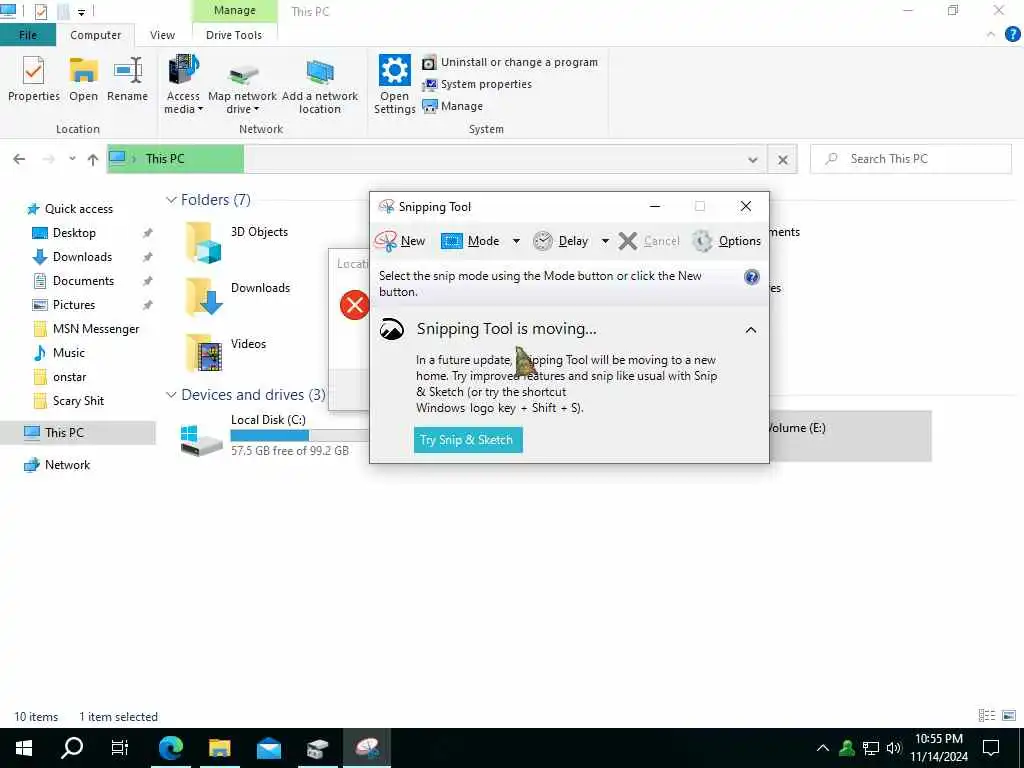Select the 3D Objects folder
This screenshot has width=1024, height=768.
click(x=238, y=242)
